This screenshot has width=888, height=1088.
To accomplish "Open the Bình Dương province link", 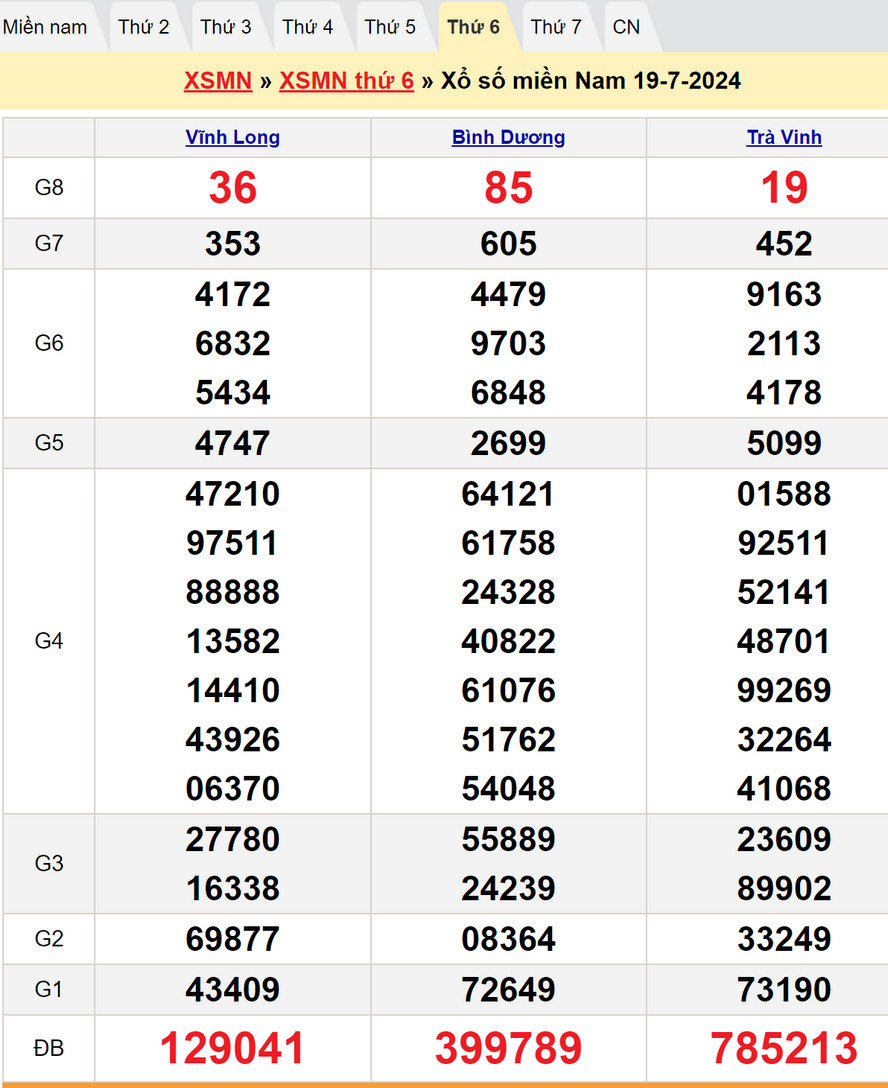I will pyautogui.click(x=508, y=138).
